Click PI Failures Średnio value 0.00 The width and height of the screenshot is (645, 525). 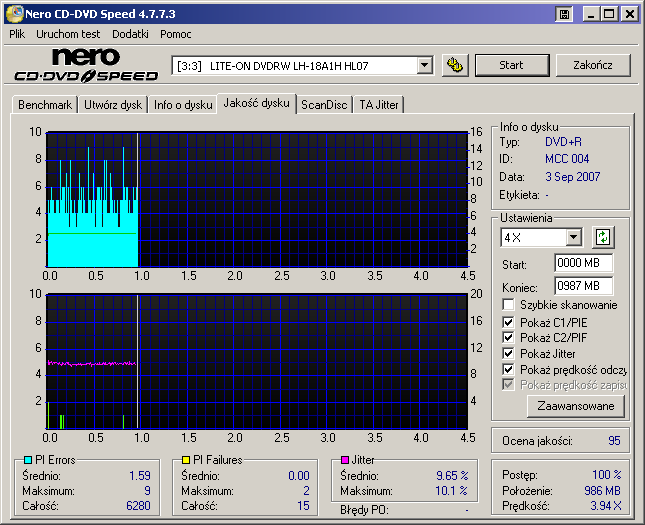tap(299, 476)
